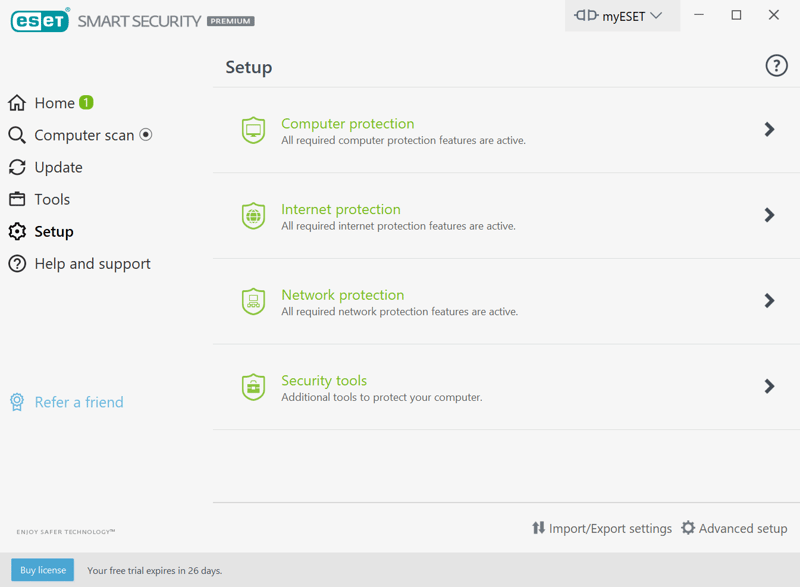Go to the Home menu item

[55, 103]
